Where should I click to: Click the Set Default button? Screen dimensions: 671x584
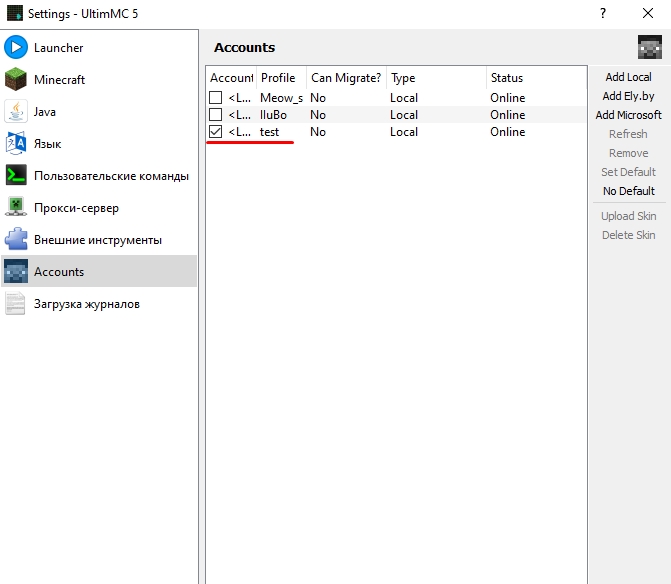(628, 172)
